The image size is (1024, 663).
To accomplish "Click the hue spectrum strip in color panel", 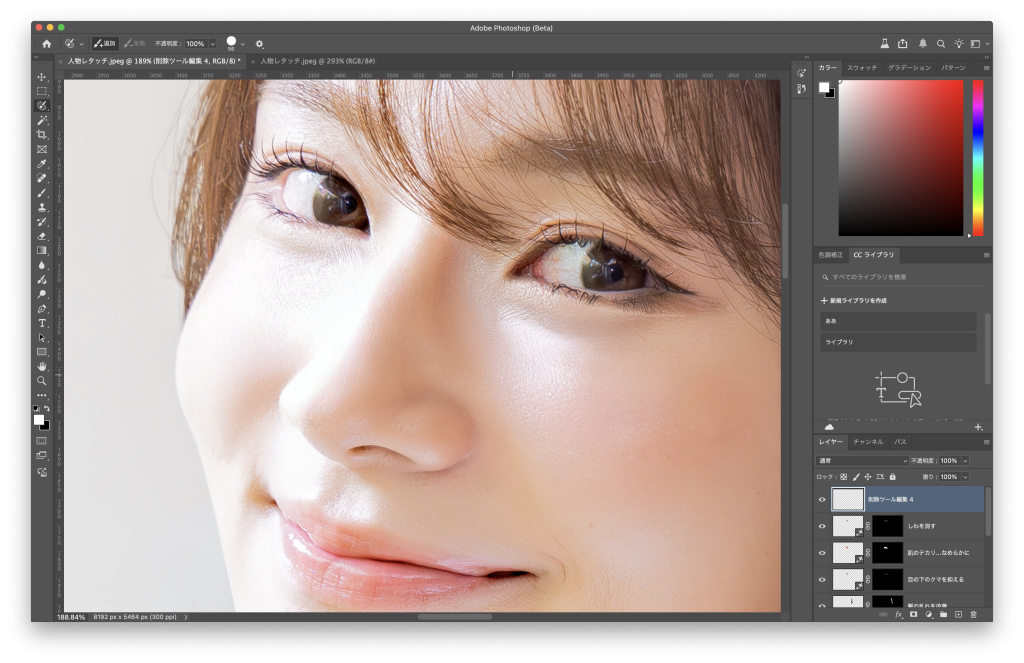I will pyautogui.click(x=978, y=157).
